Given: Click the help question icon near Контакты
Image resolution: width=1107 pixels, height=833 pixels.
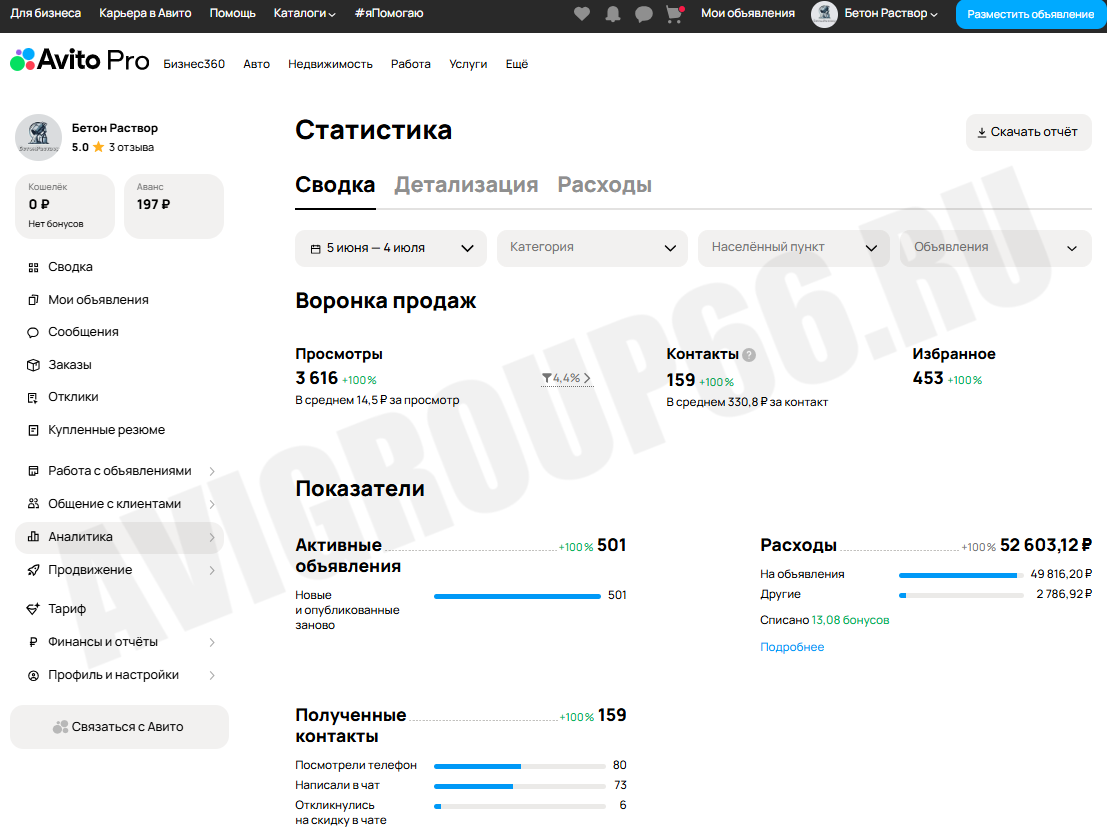Looking at the screenshot, I should [749, 355].
